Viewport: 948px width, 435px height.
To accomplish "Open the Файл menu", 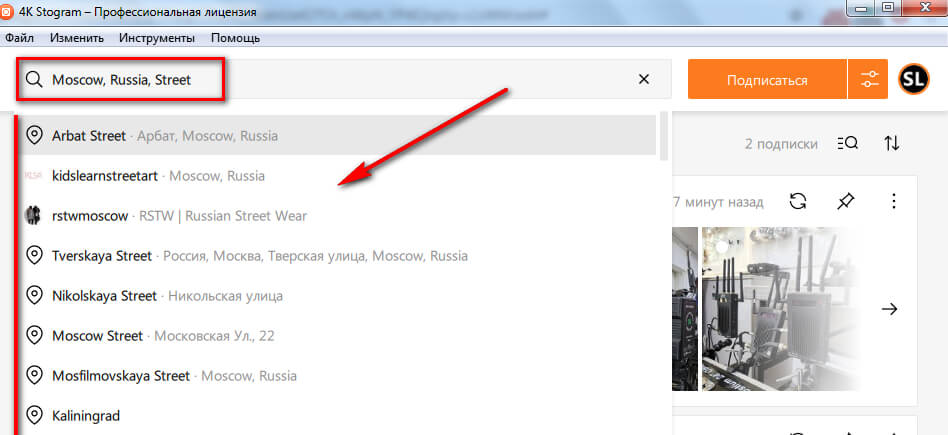I will (x=19, y=38).
